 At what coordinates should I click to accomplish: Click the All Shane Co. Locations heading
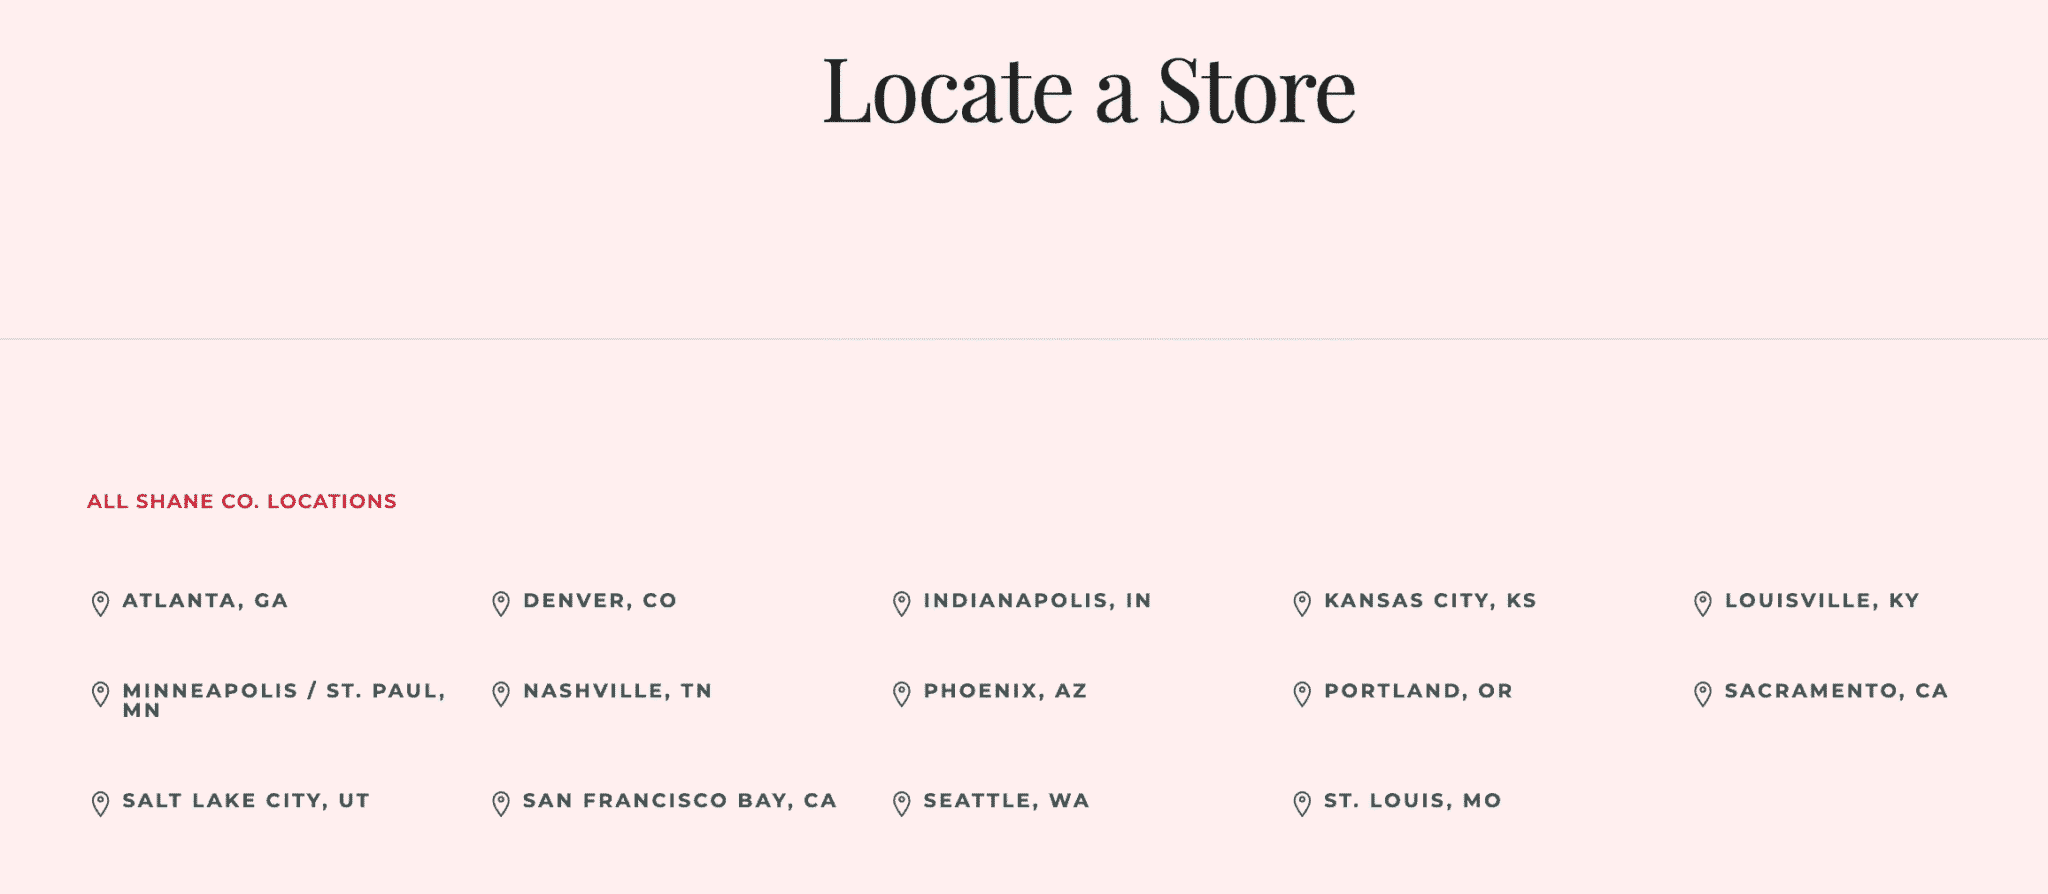[x=240, y=501]
